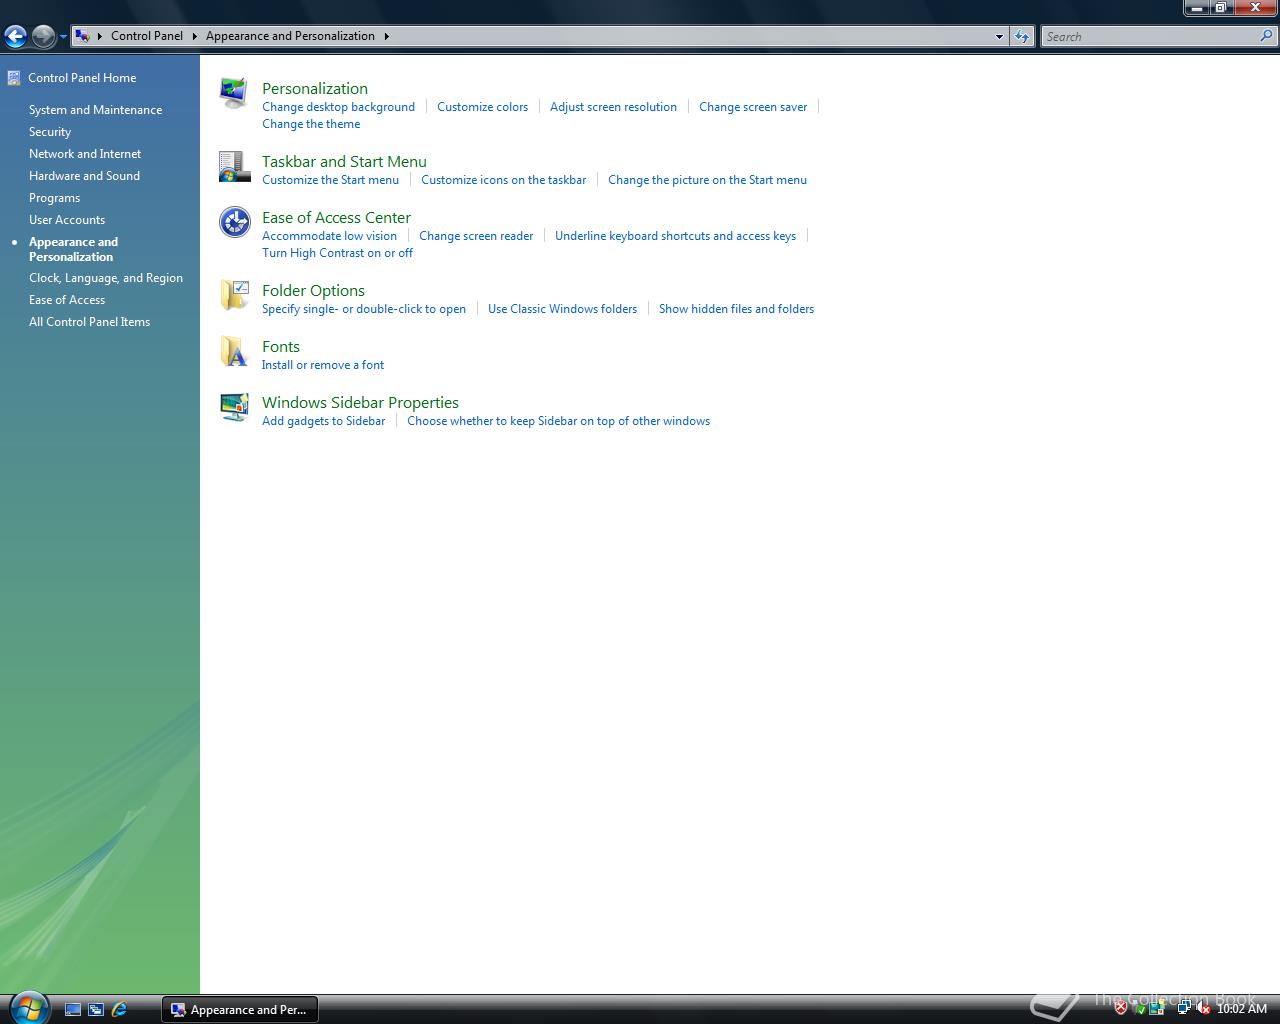Click Change the picture on the Start menu
Viewport: 1280px width, 1024px height.
[707, 180]
